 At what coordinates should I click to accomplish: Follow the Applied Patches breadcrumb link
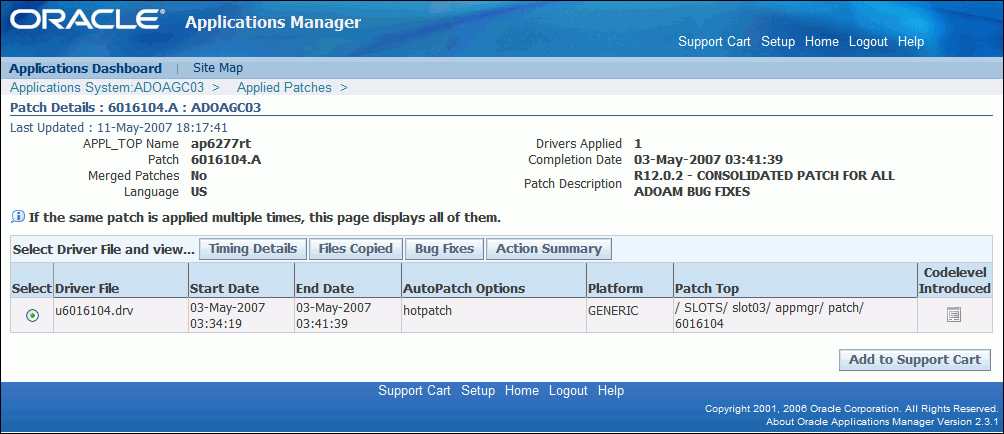284,87
